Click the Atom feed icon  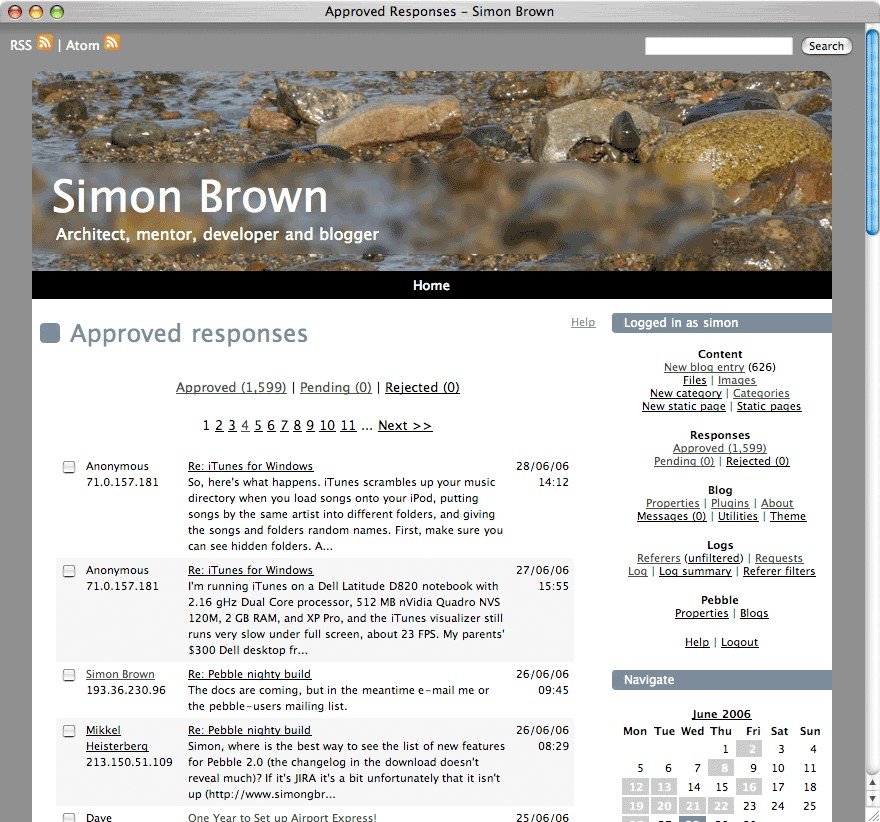112,43
